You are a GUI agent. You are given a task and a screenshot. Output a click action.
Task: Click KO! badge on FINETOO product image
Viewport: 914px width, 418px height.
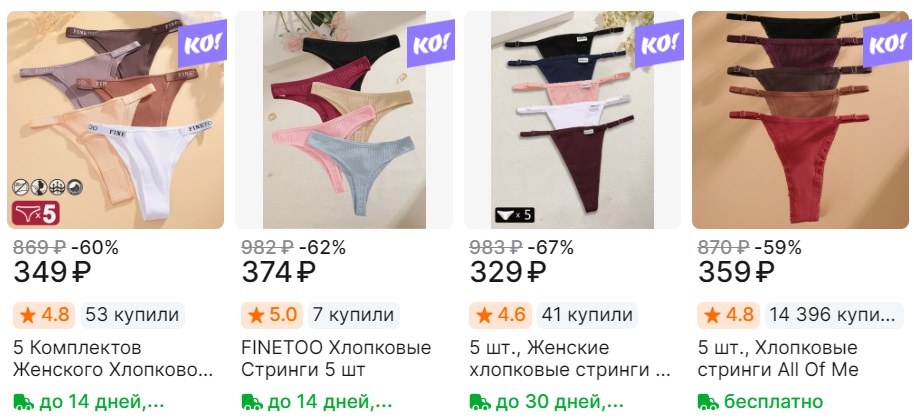click(431, 43)
